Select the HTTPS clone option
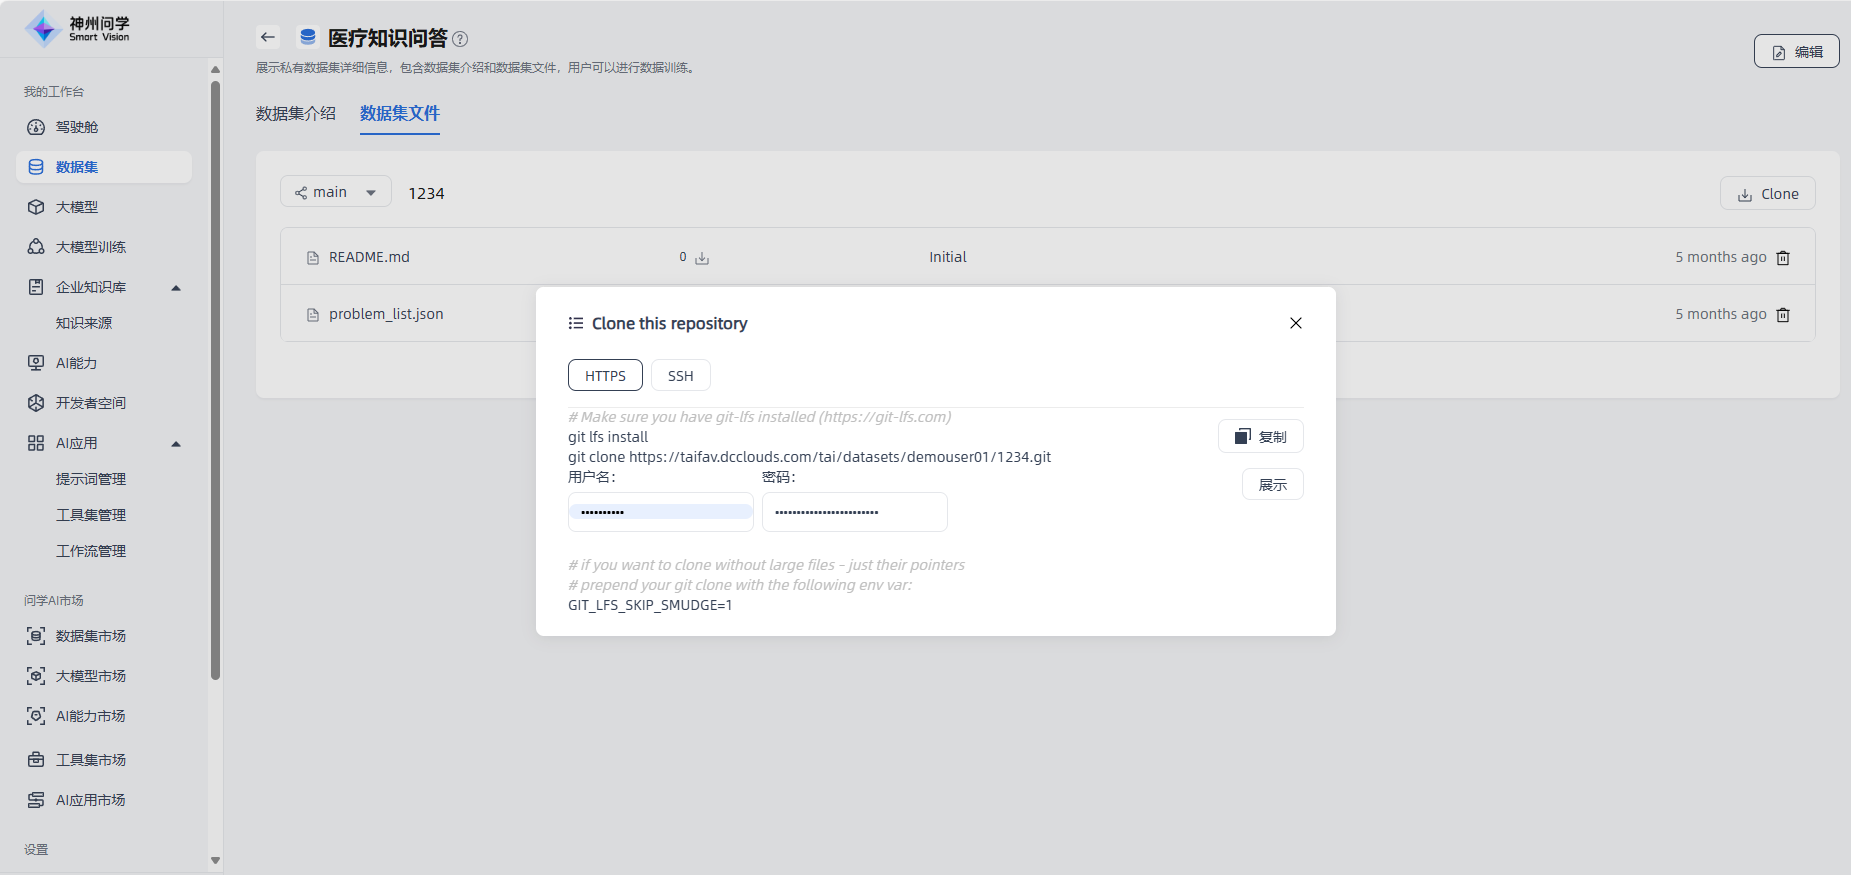Image resolution: width=1851 pixels, height=875 pixels. pyautogui.click(x=605, y=376)
